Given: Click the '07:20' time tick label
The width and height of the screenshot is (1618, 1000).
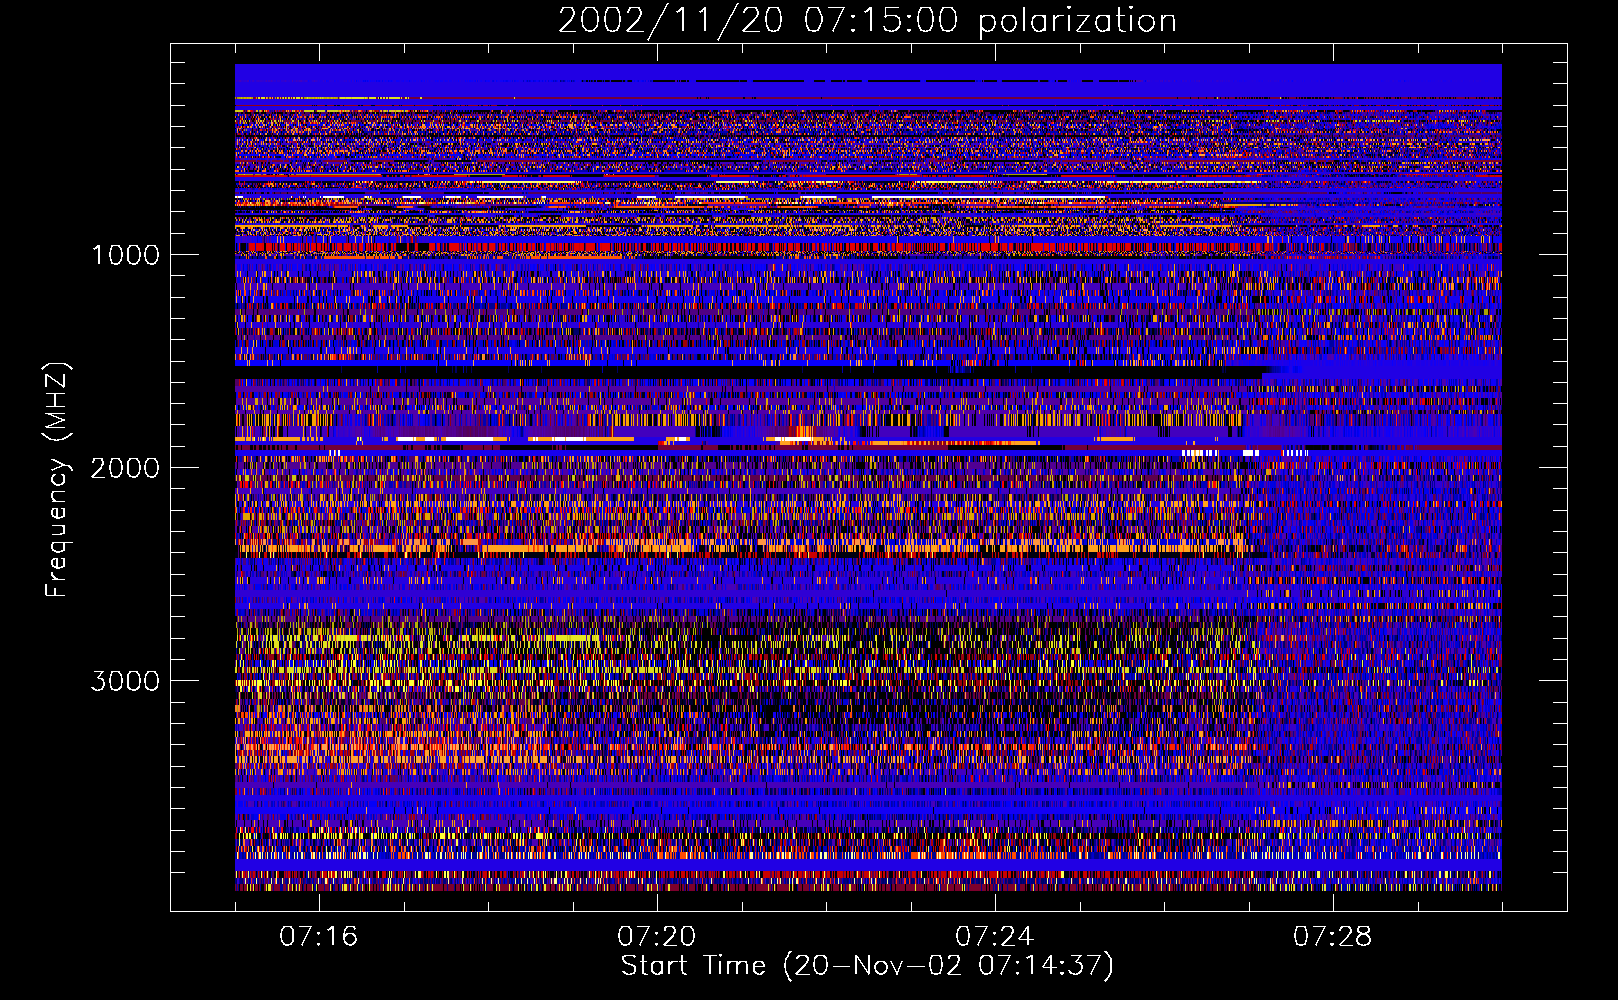Looking at the screenshot, I should point(657,937).
